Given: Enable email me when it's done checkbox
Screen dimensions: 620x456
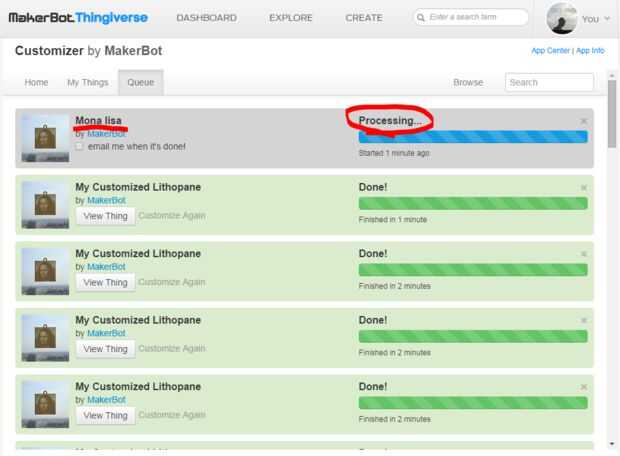Looking at the screenshot, I should pos(79,146).
